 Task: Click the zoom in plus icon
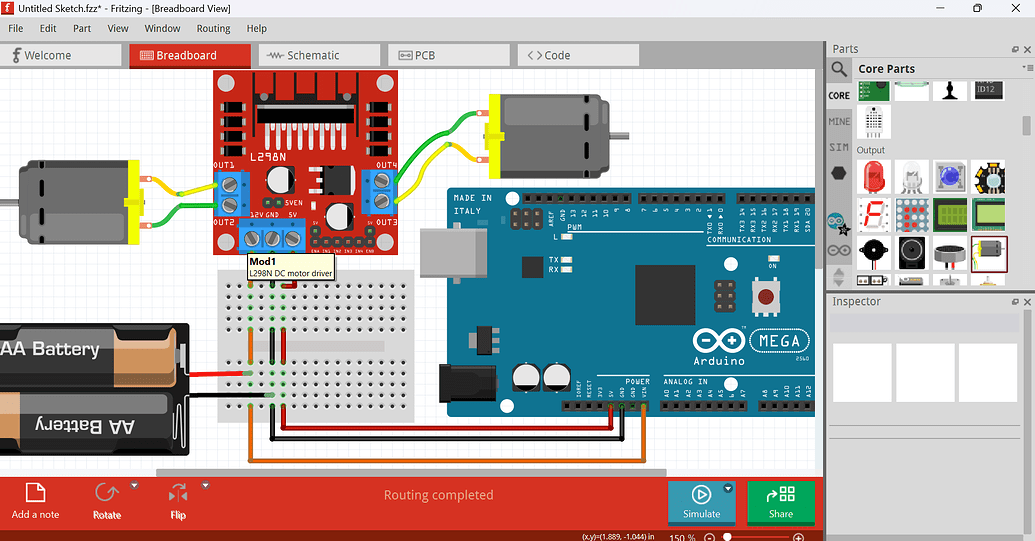[799, 537]
